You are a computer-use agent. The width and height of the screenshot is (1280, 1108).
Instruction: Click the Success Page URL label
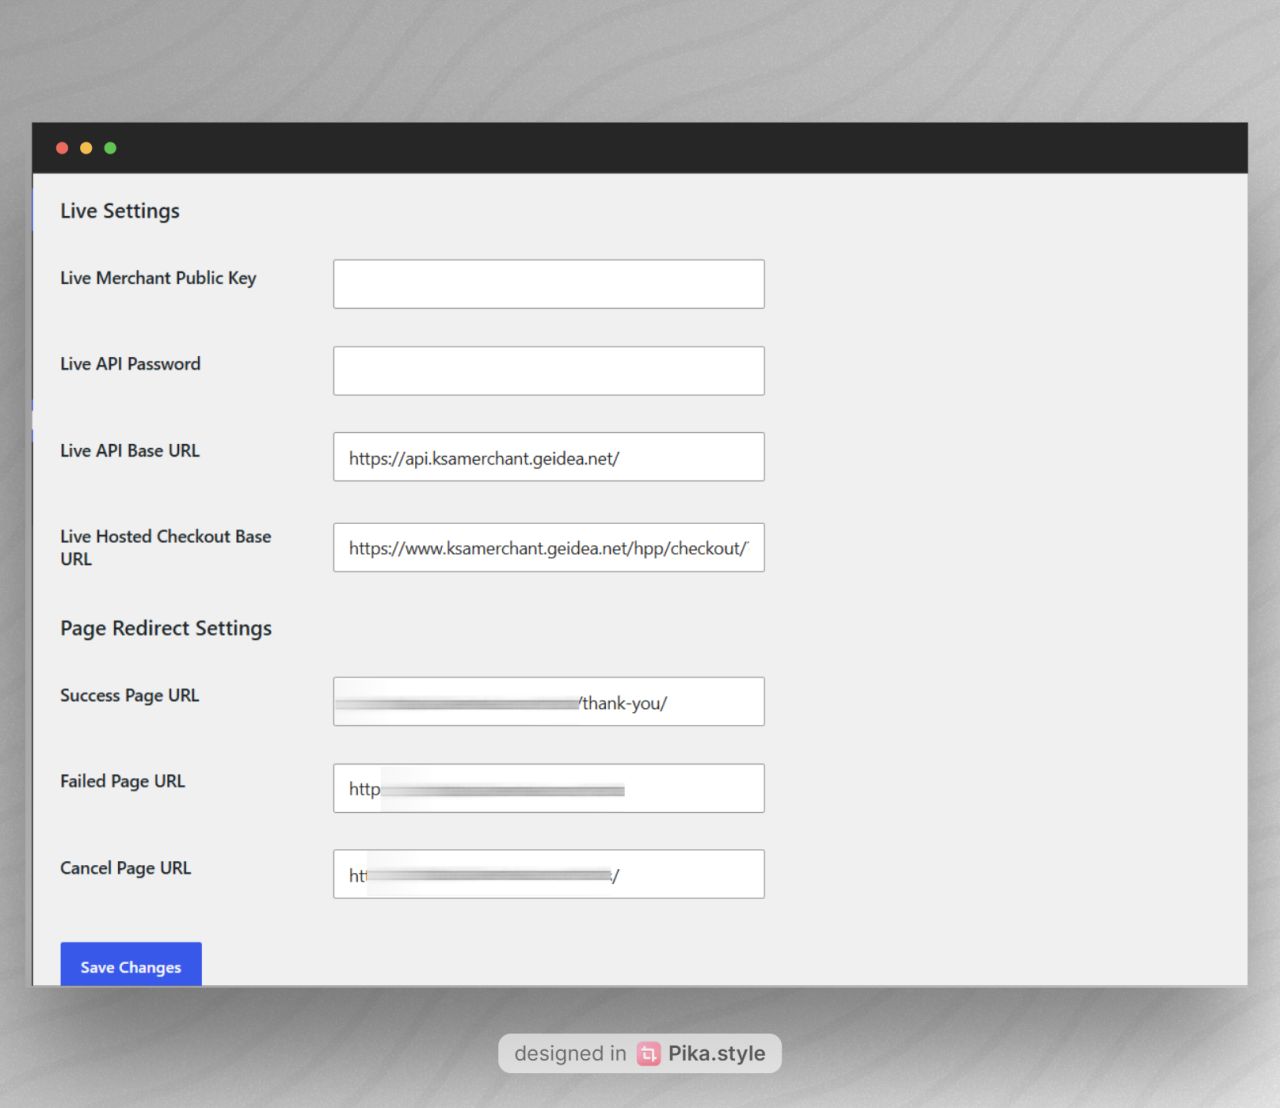tap(130, 695)
